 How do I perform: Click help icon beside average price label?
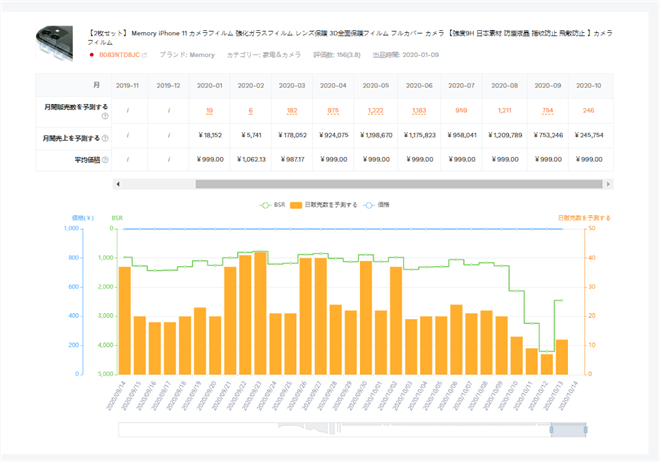(105, 158)
